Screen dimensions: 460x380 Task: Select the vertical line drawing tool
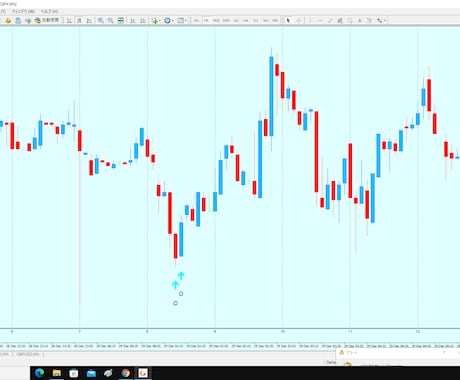click(x=310, y=21)
